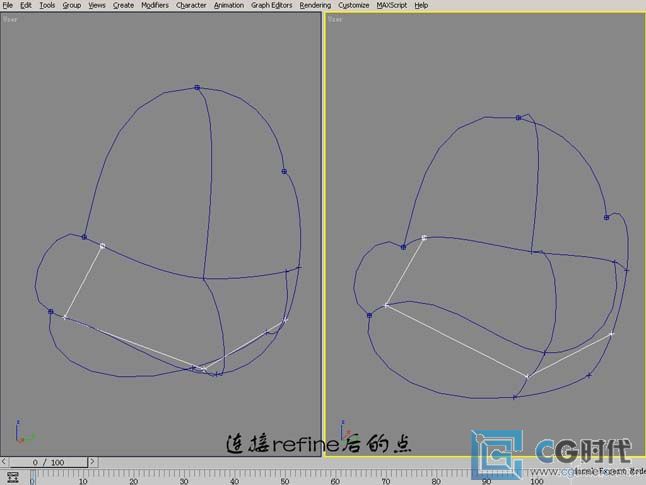Select the topmost spline vertex in left viewport
The width and height of the screenshot is (646, 485).
point(197,87)
